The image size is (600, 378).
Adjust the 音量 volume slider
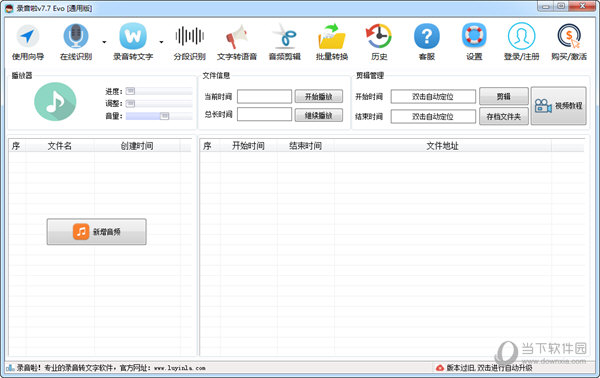[159, 116]
